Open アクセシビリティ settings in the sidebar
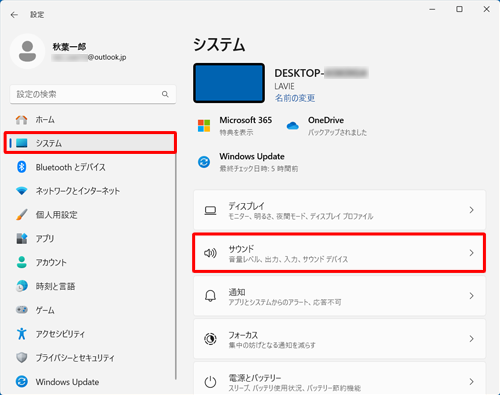 (90, 334)
